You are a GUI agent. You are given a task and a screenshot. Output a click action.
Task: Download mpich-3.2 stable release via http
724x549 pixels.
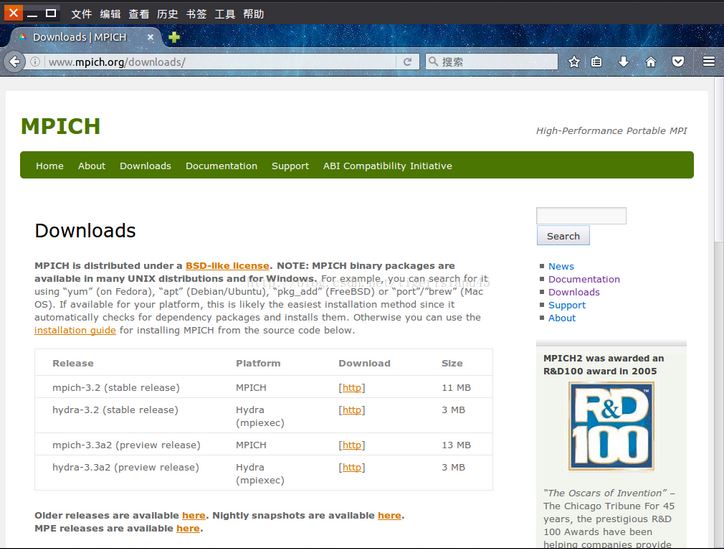tap(352, 387)
